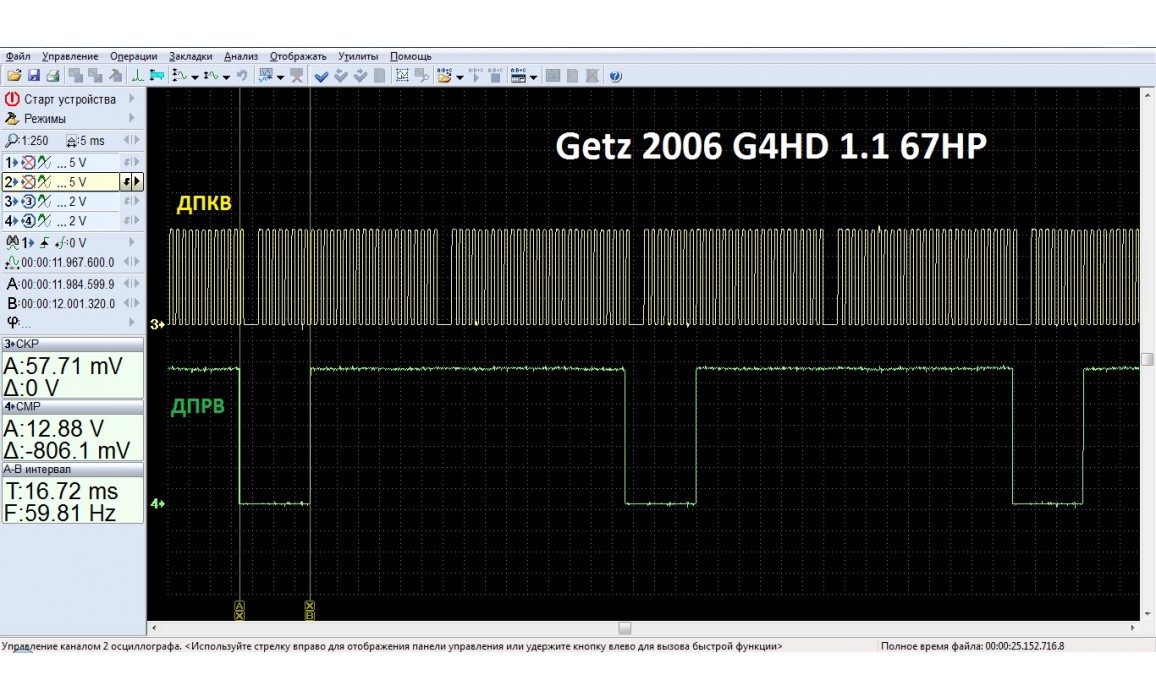The width and height of the screenshot is (1156, 700).
Task: Toggle channel 3 enable icon
Action: [27, 201]
